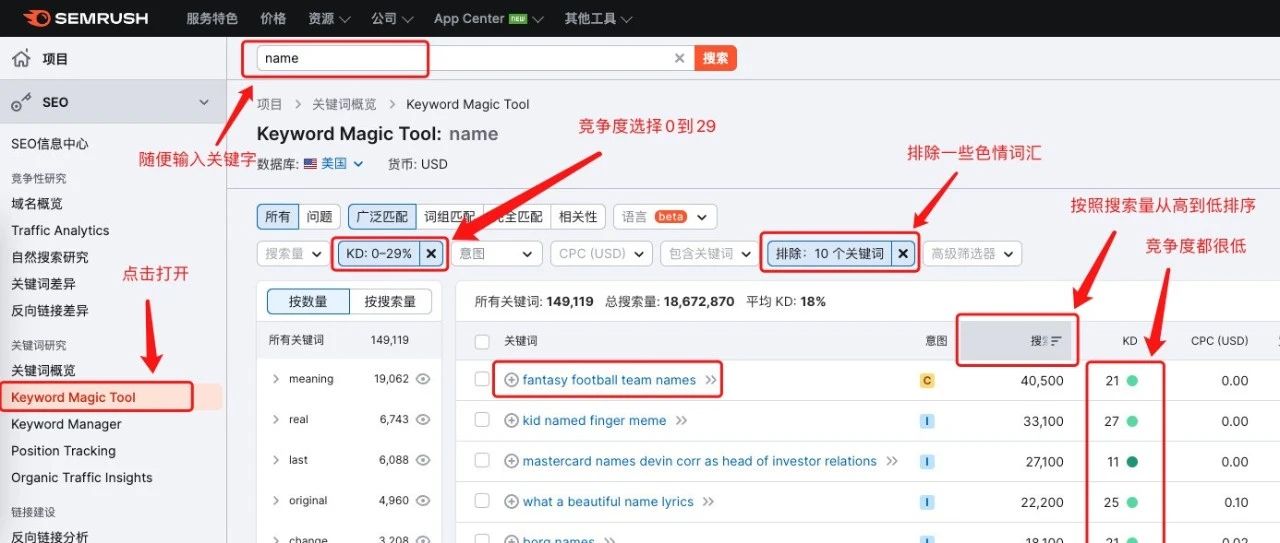This screenshot has height=543, width=1280.
Task: Toggle eye icon for meaning group
Action: click(423, 379)
